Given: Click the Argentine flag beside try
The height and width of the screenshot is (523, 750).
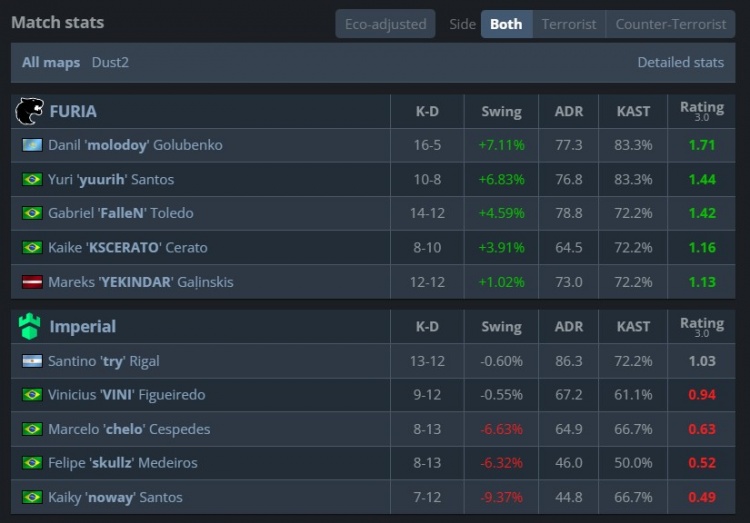Looking at the screenshot, I should tap(32, 361).
